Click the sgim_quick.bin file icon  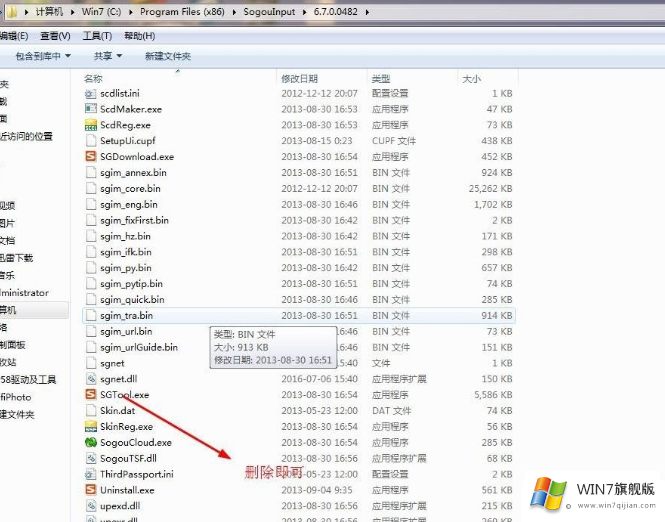[x=90, y=299]
